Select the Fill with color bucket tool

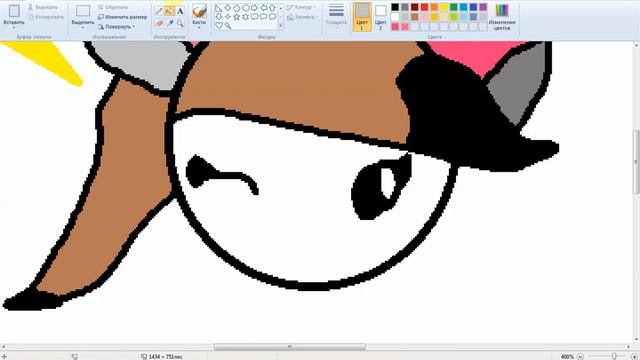tap(169, 11)
